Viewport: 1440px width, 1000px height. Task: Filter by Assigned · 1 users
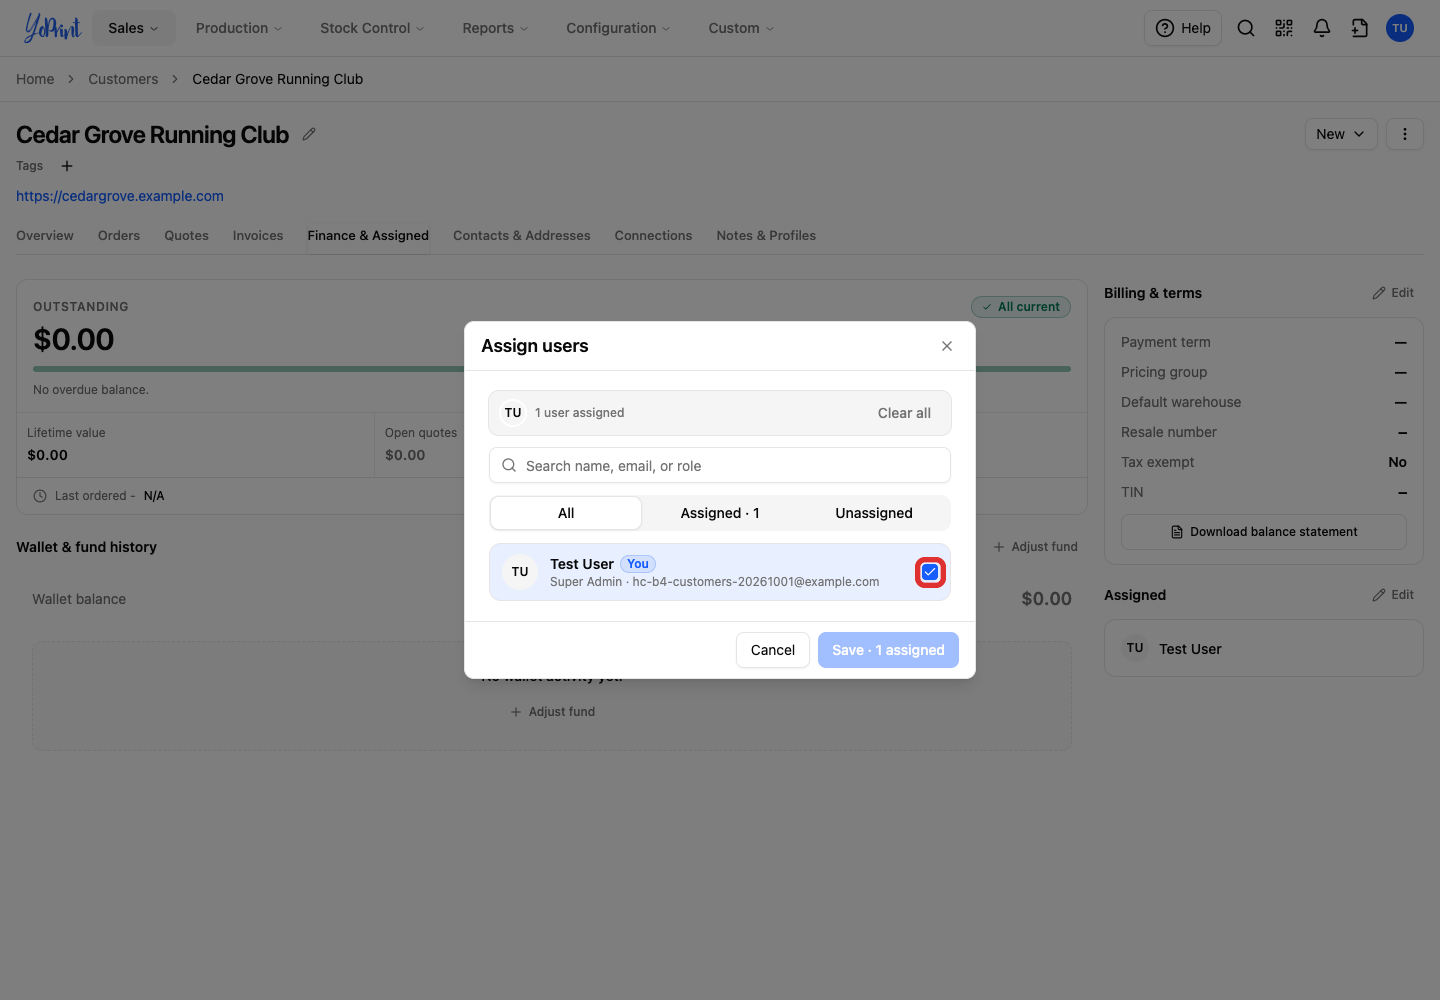720,513
